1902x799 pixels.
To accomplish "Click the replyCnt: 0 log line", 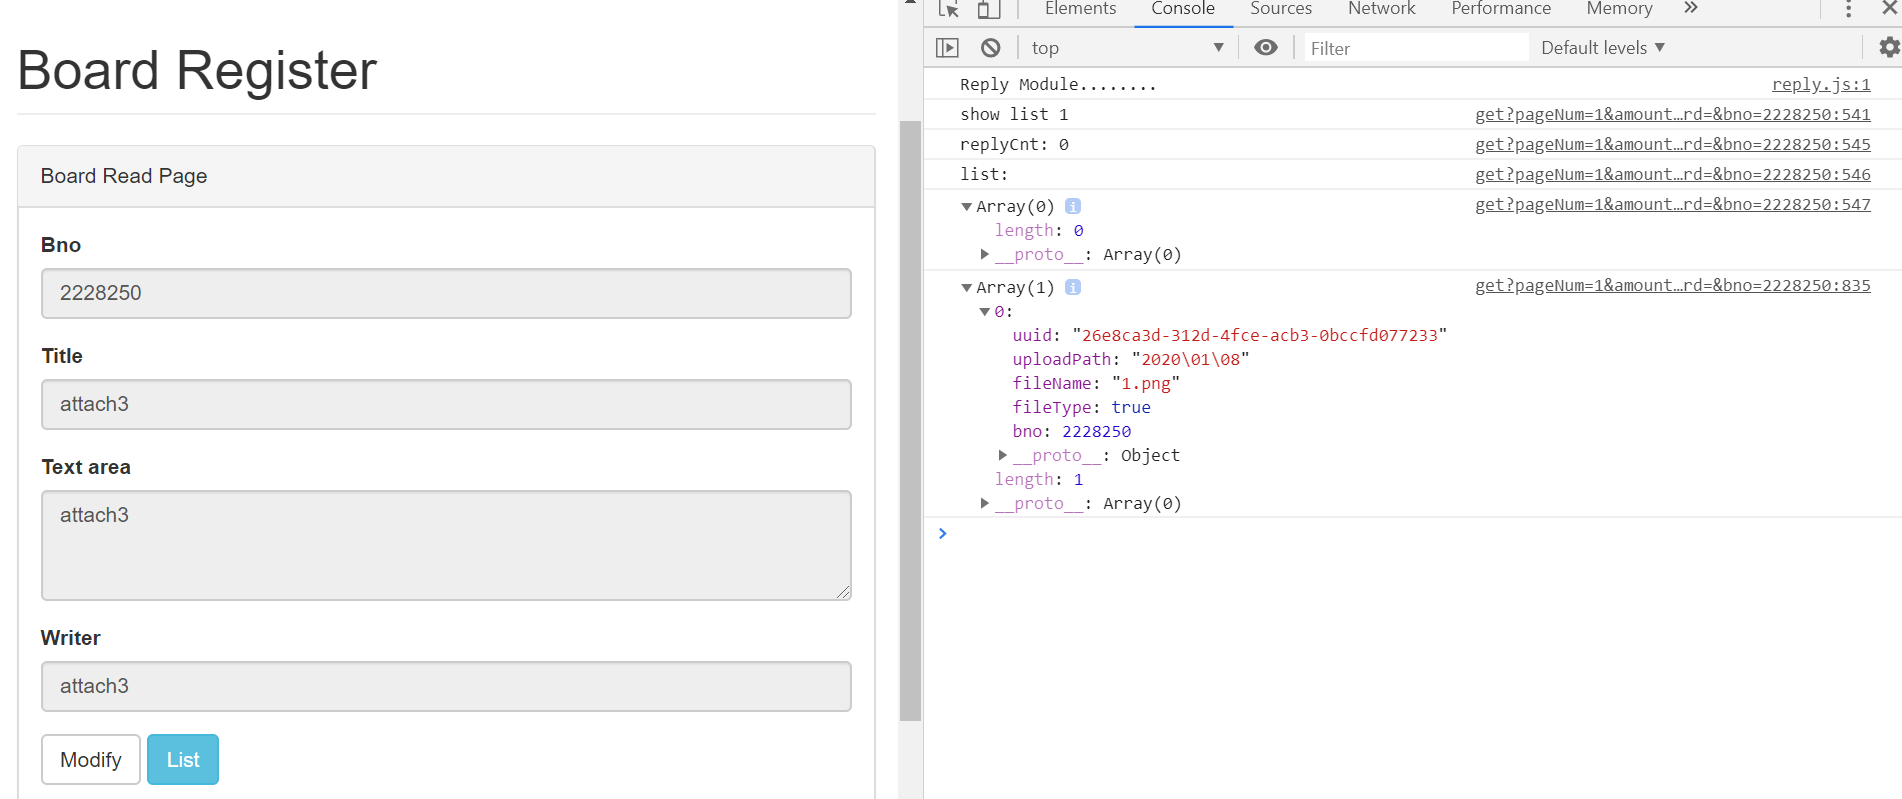I will click(x=1014, y=144).
